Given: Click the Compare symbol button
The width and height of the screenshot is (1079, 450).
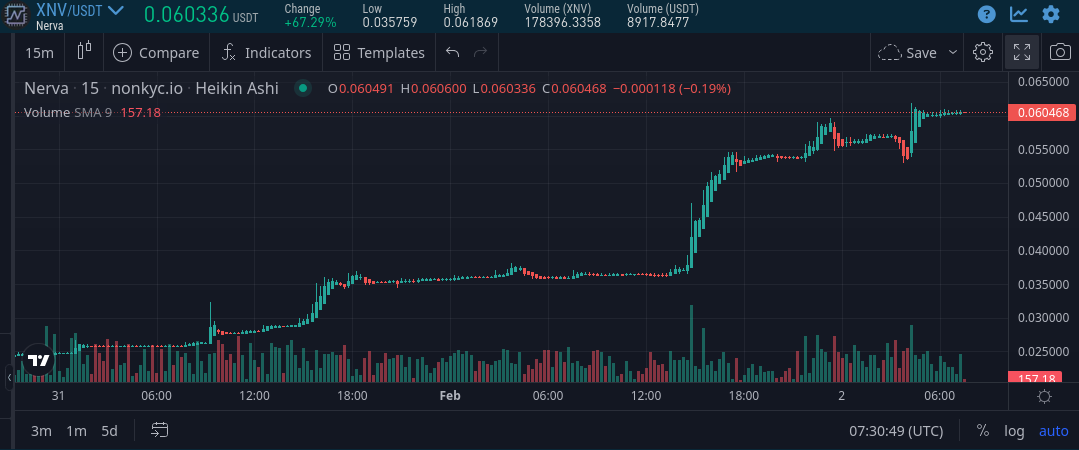Looking at the screenshot, I should pos(156,53).
